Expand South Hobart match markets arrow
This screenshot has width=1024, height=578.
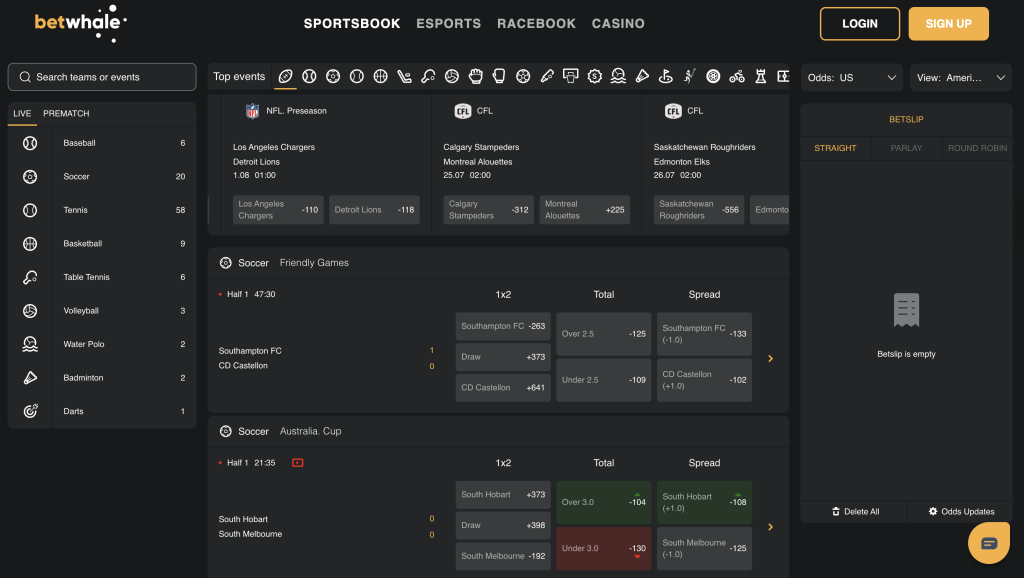point(771,526)
